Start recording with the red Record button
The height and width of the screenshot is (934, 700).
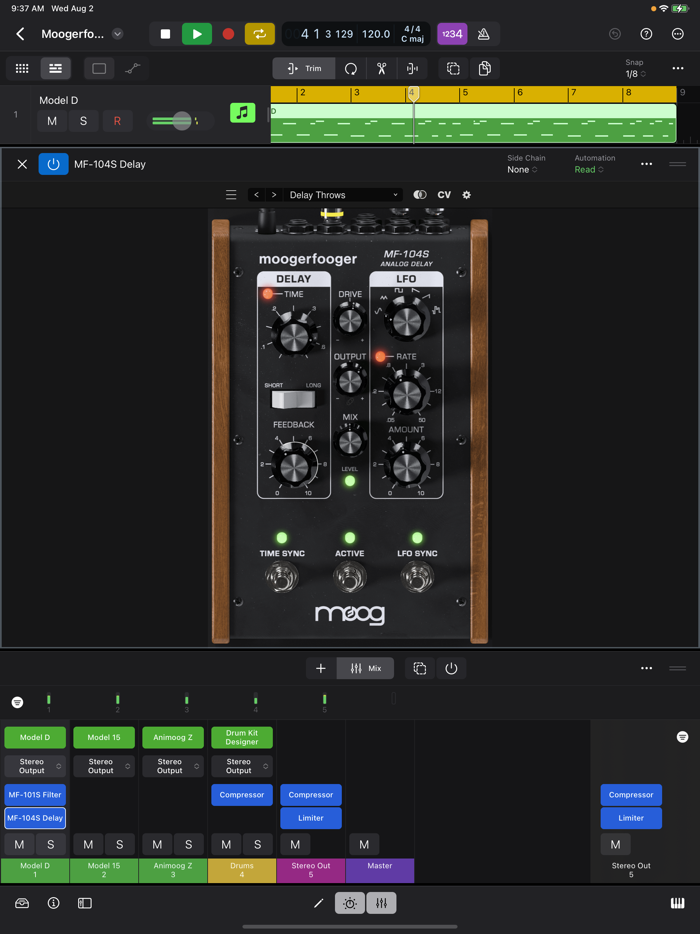(x=228, y=34)
